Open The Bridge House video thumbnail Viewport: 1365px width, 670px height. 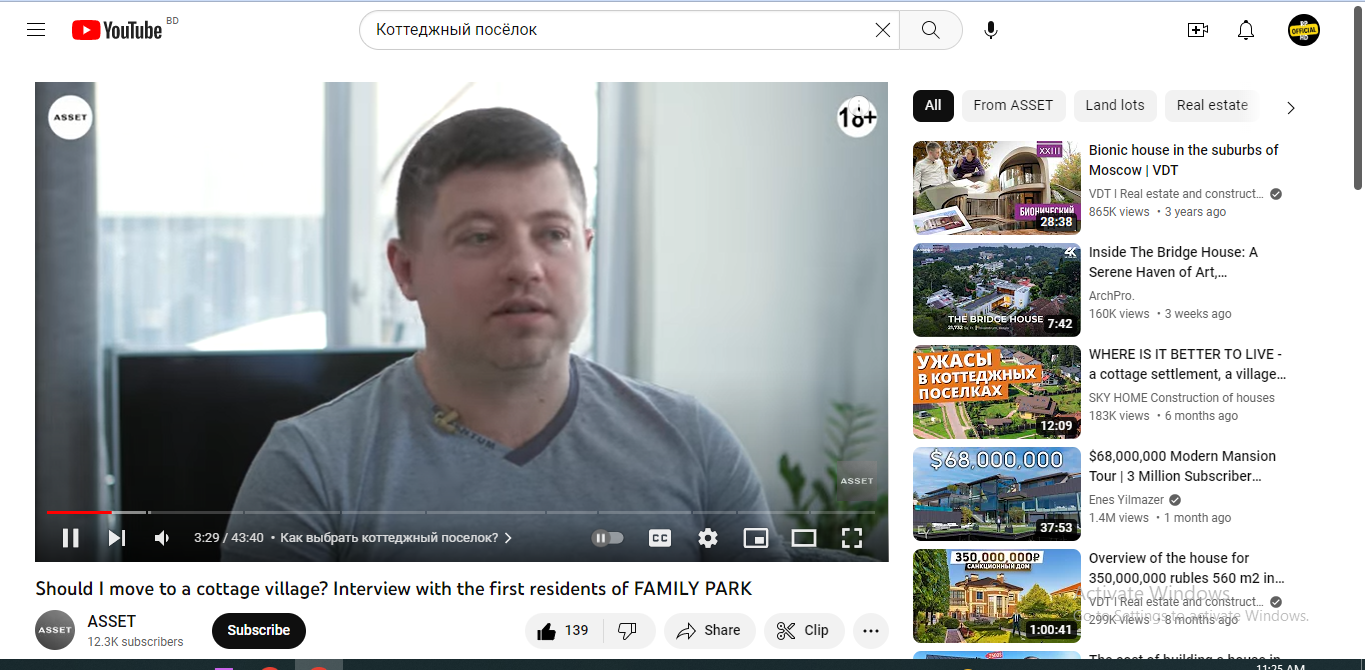coord(997,290)
